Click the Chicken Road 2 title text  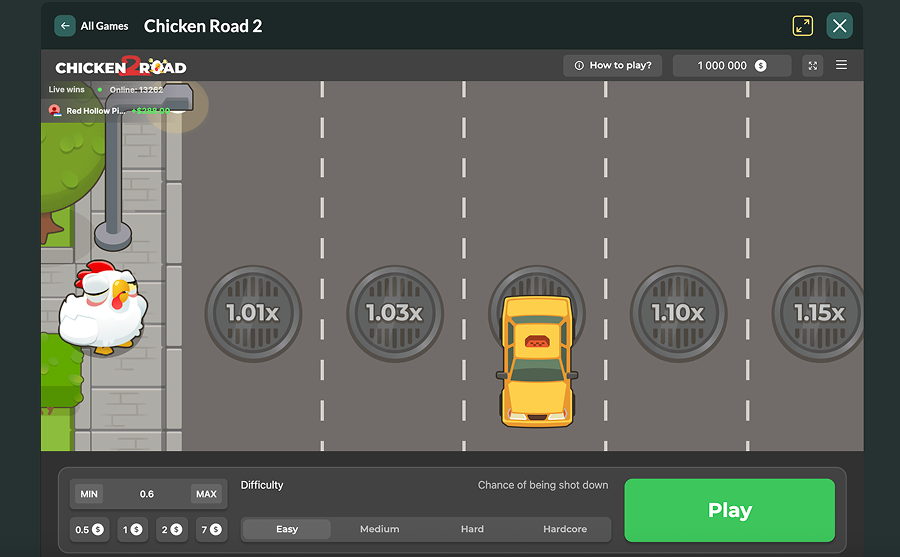[203, 26]
